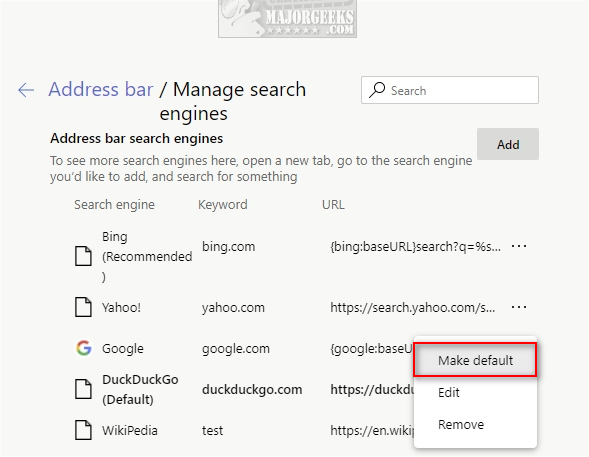Click the Add button
The image size is (589, 457).
[508, 144]
